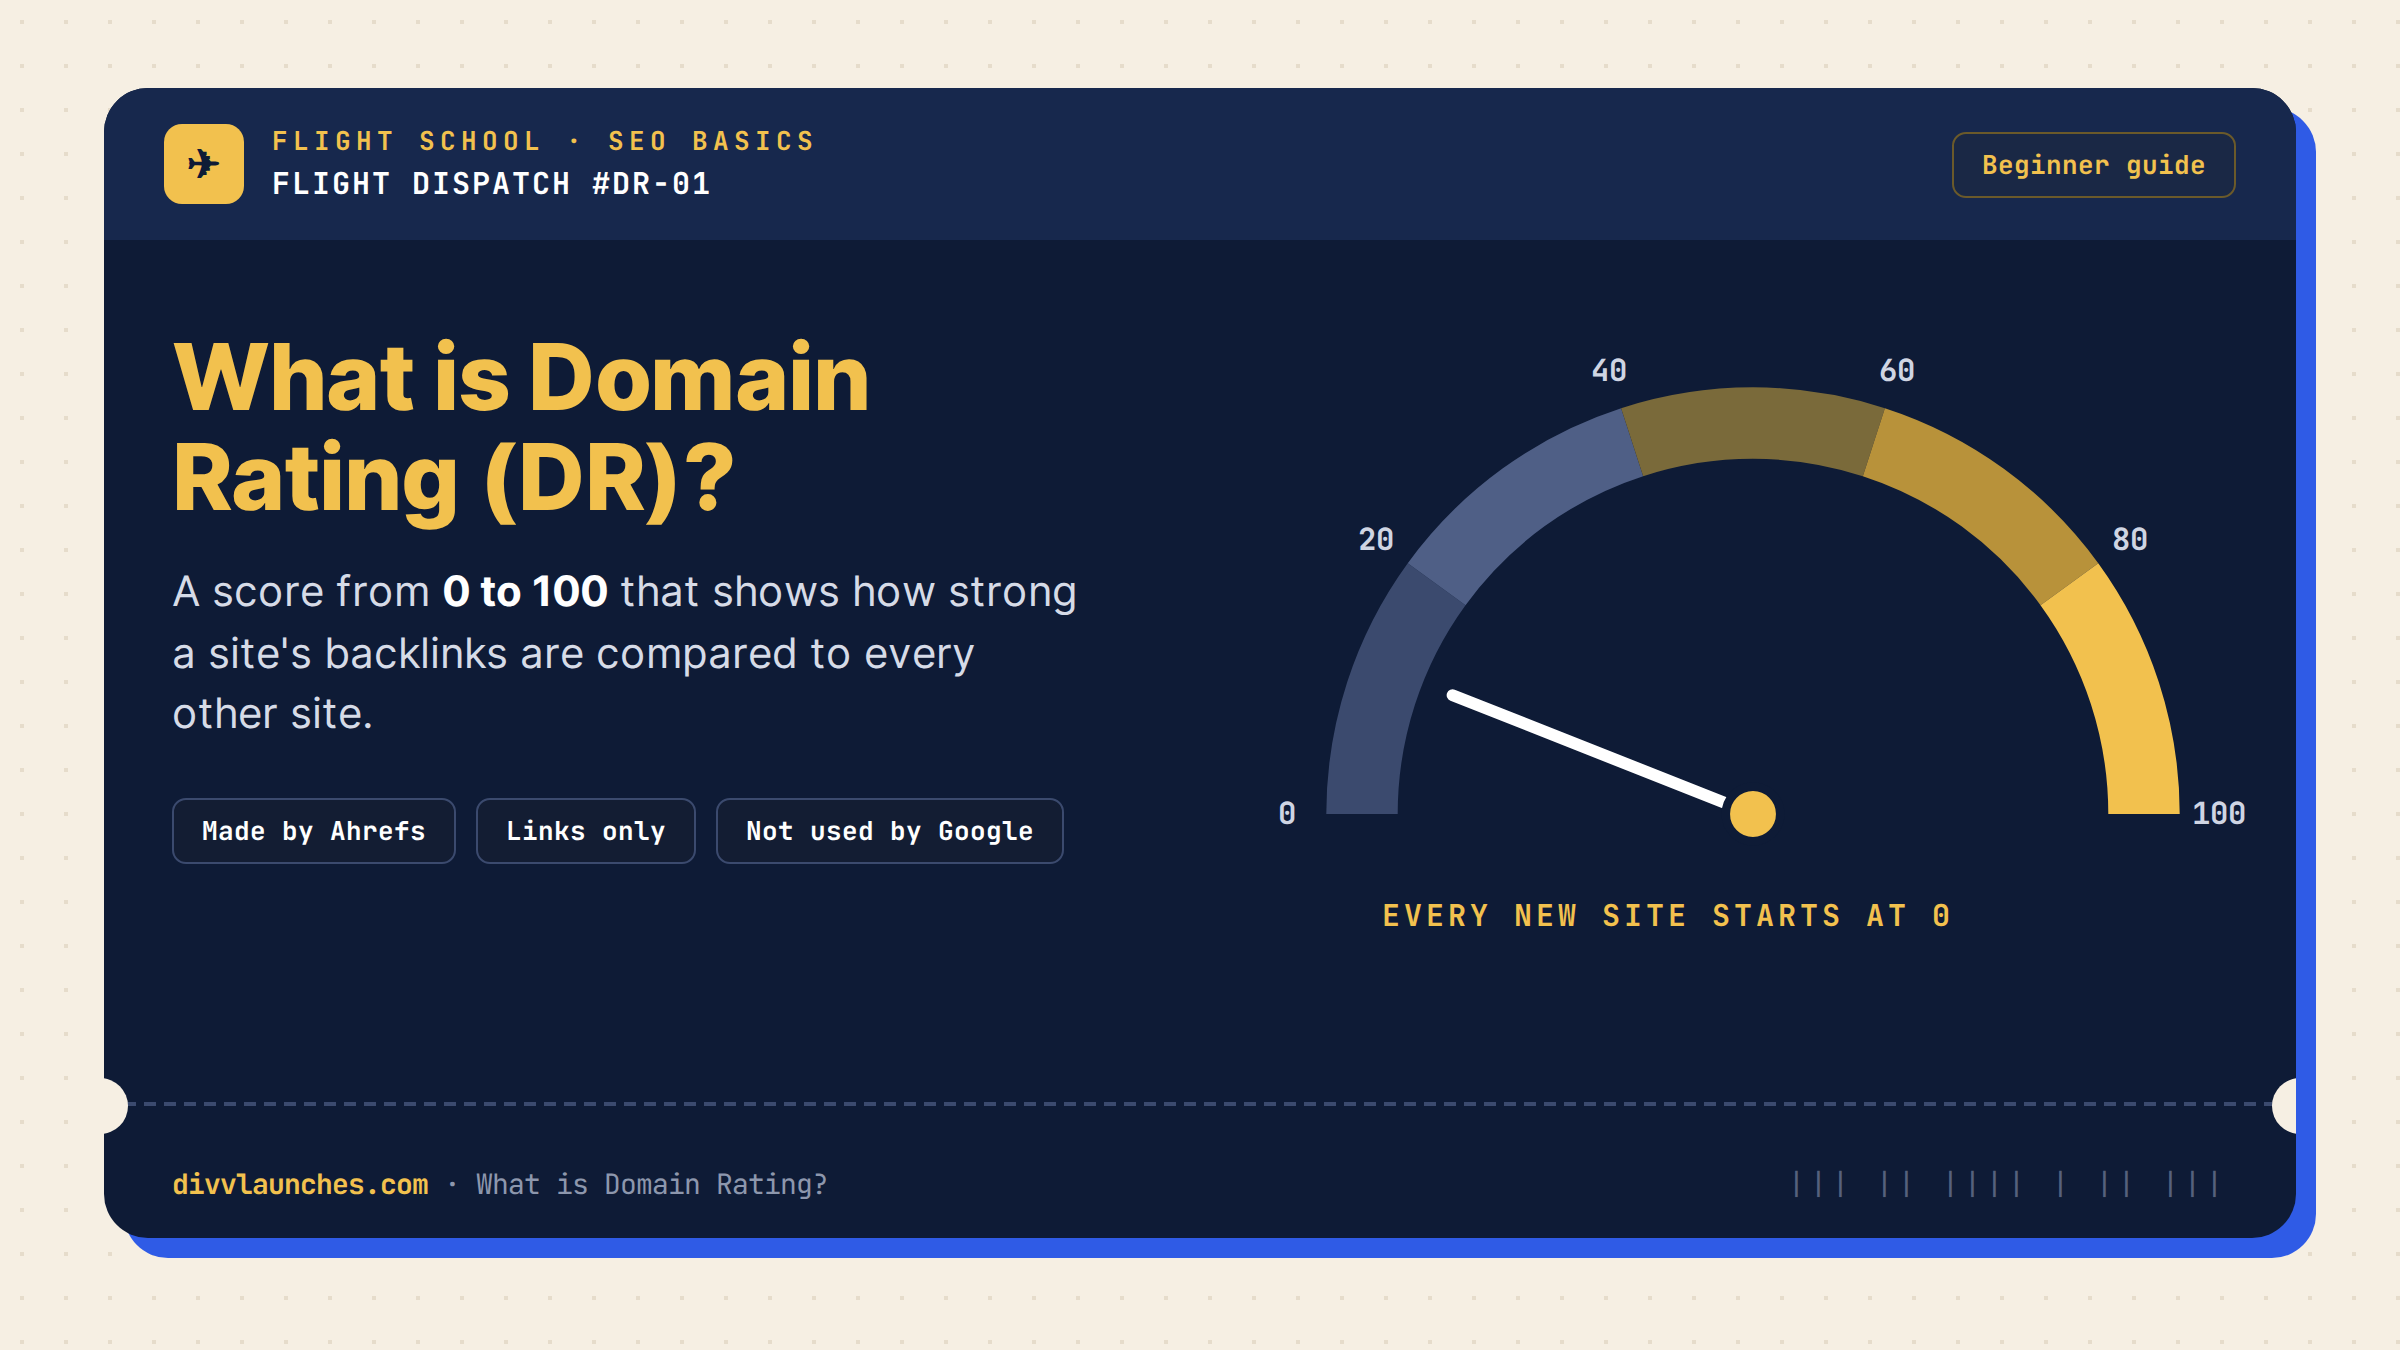Image resolution: width=2400 pixels, height=1350 pixels.
Task: Click the footer text "What is Domain Rating?"
Action: 651,1184
